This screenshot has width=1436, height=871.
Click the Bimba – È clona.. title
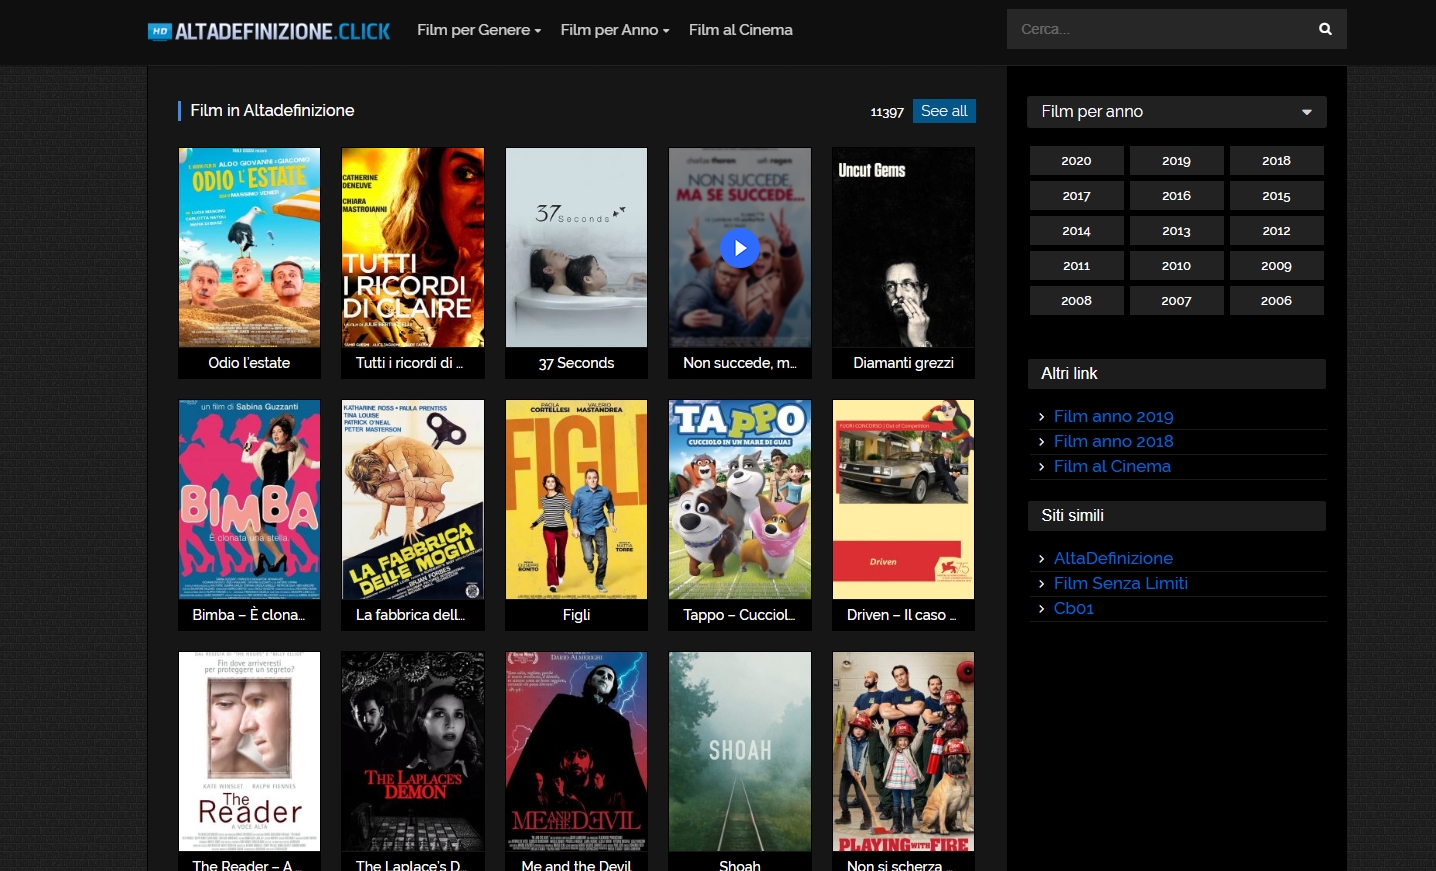[x=249, y=615]
